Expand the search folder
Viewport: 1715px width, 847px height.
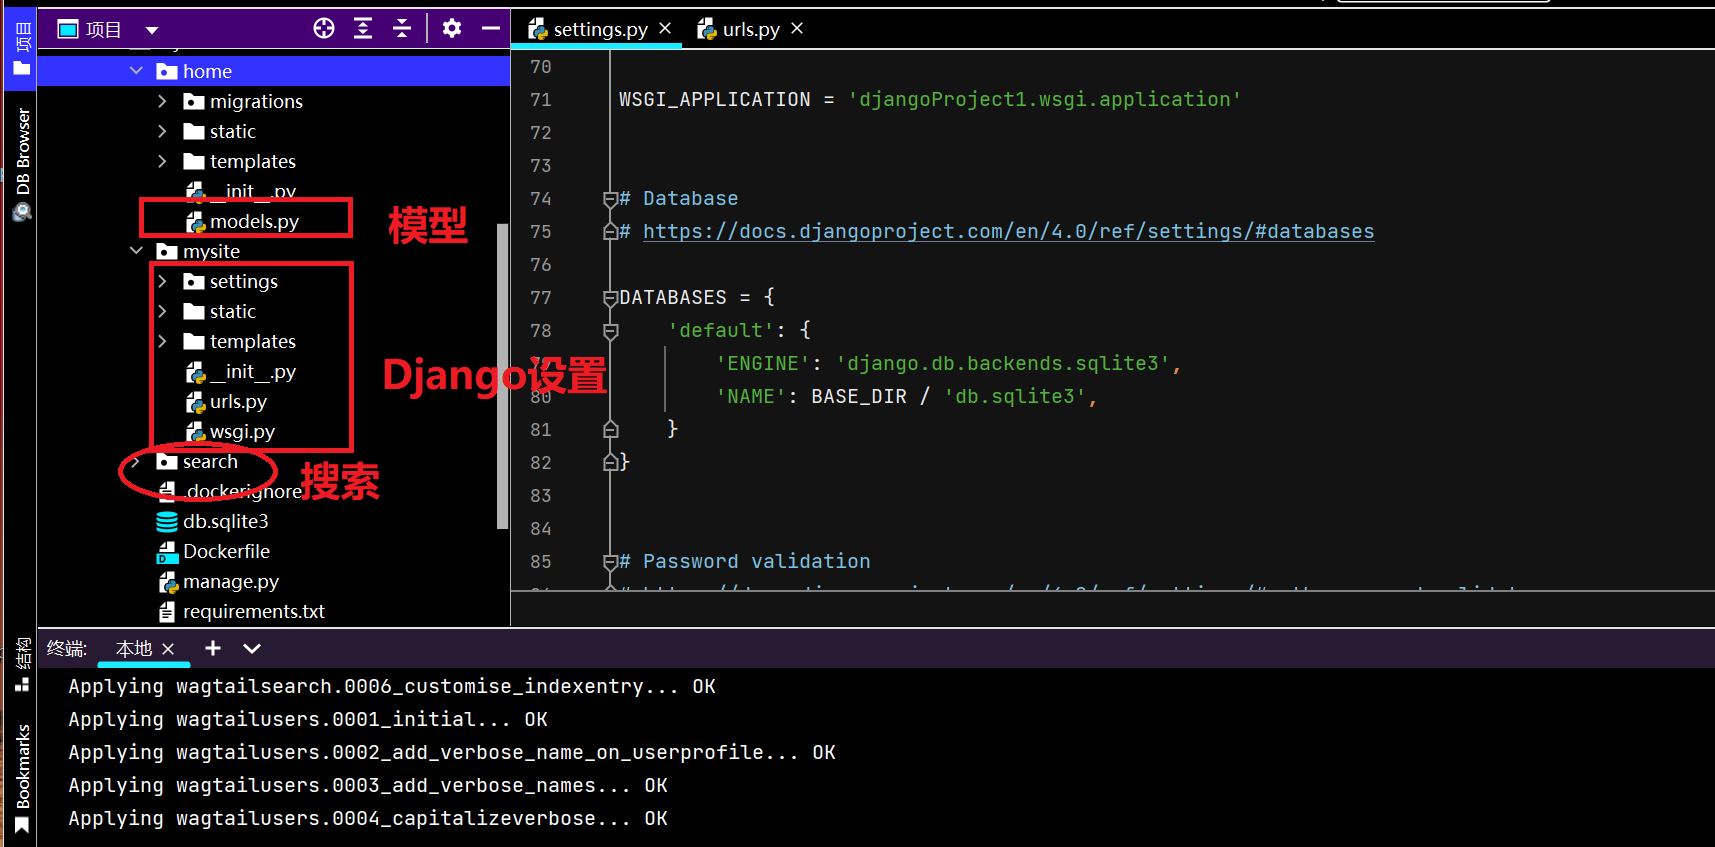click(135, 461)
